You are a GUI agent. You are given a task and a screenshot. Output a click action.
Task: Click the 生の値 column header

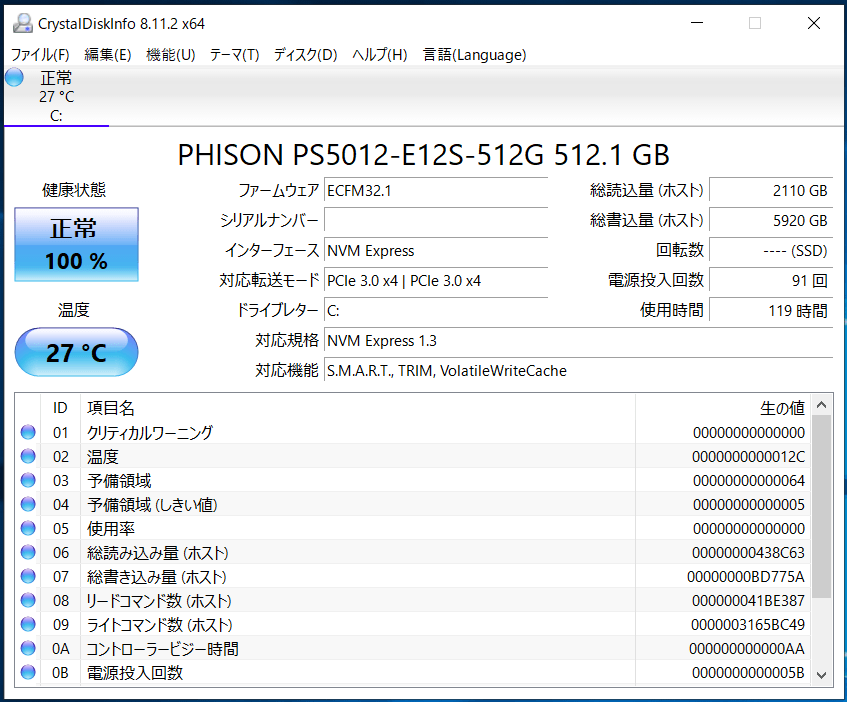pos(723,408)
